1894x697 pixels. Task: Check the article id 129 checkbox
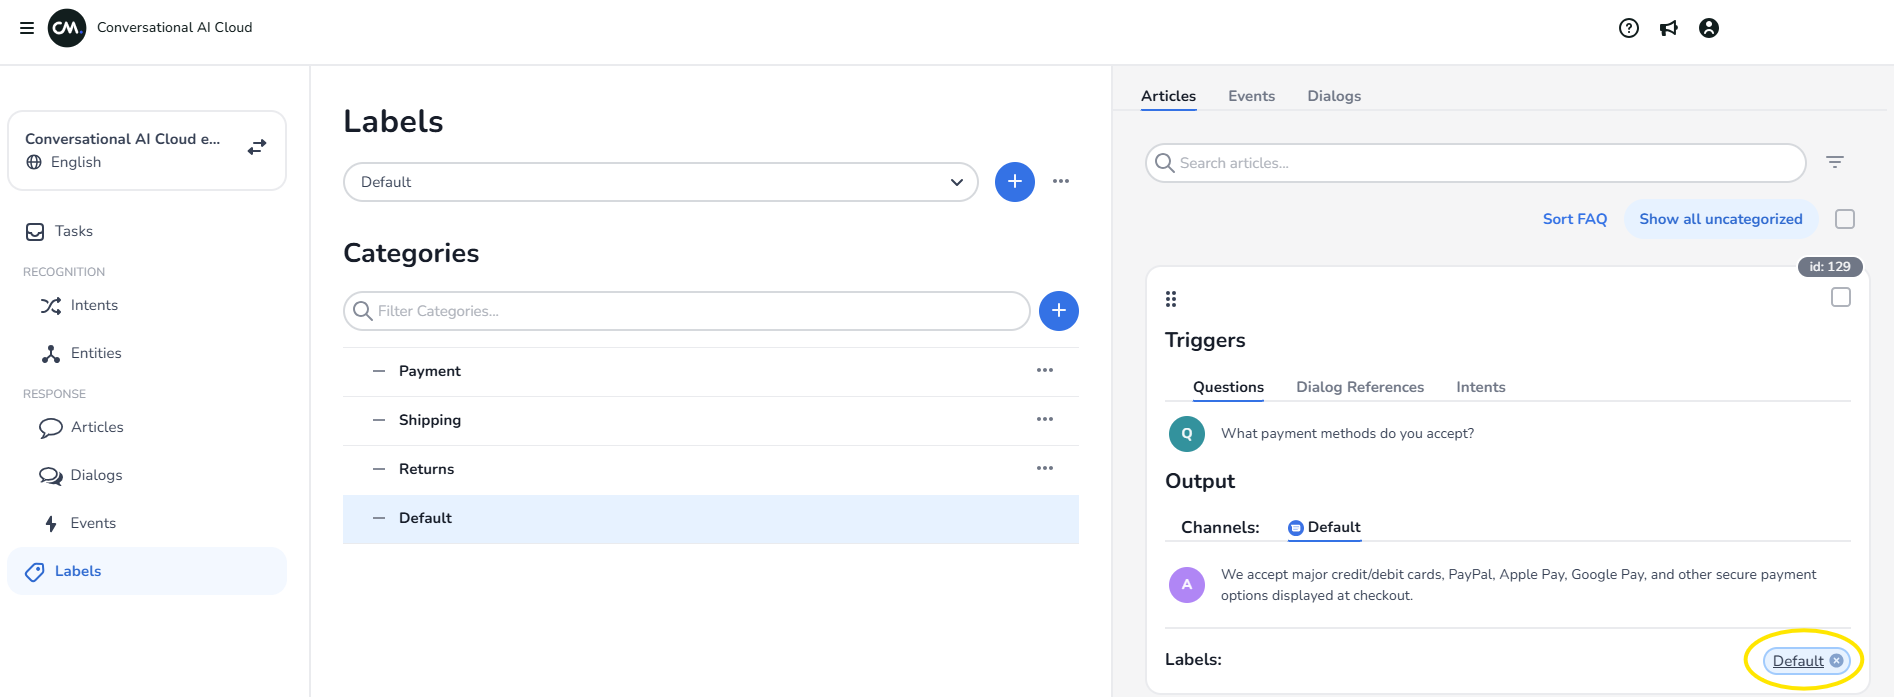[1841, 297]
